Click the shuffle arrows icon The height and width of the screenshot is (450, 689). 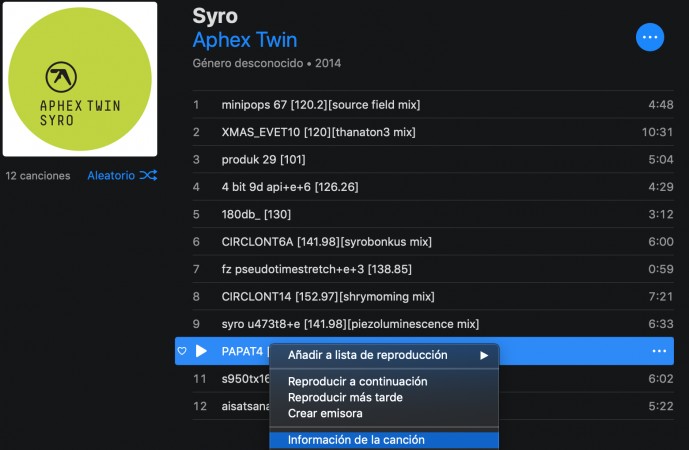(x=148, y=175)
